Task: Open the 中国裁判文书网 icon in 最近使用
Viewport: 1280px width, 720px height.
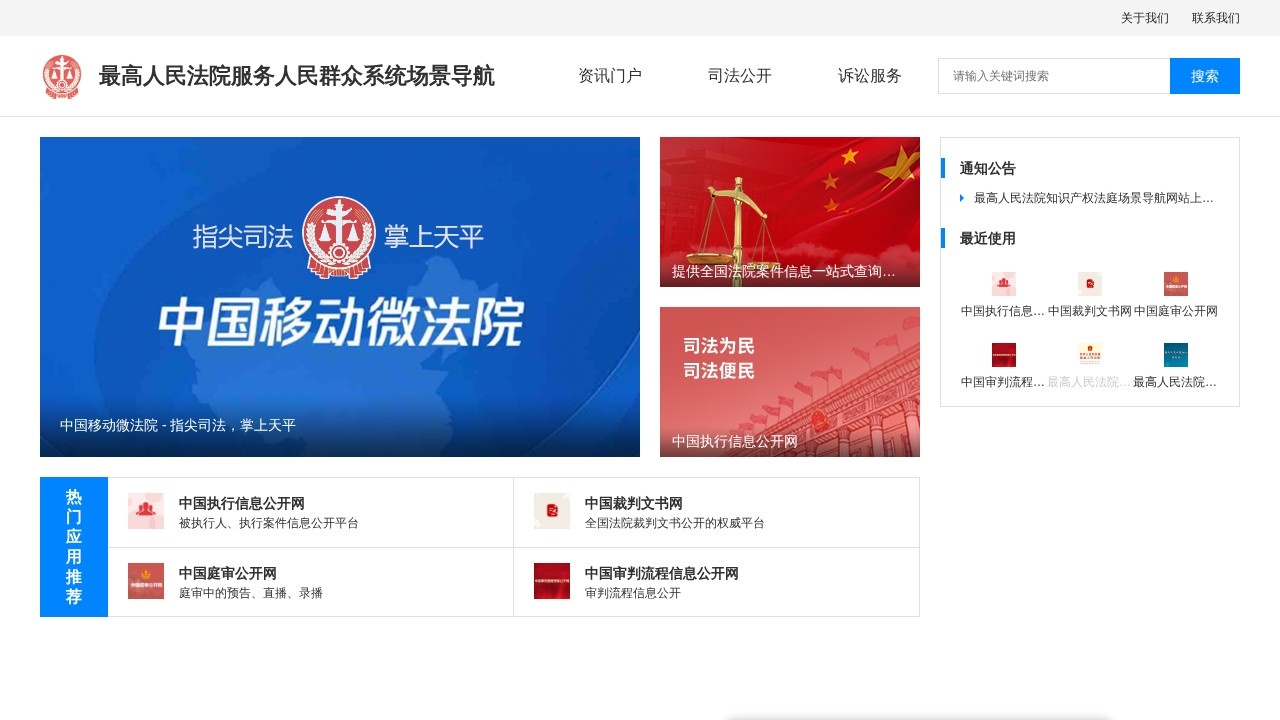Action: point(1090,284)
